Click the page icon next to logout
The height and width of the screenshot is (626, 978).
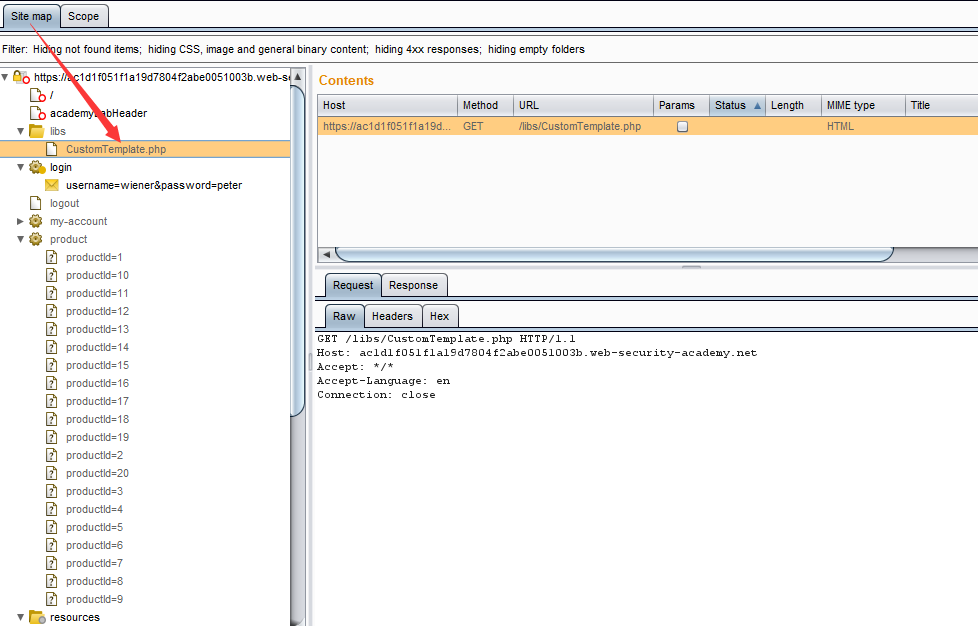click(36, 203)
